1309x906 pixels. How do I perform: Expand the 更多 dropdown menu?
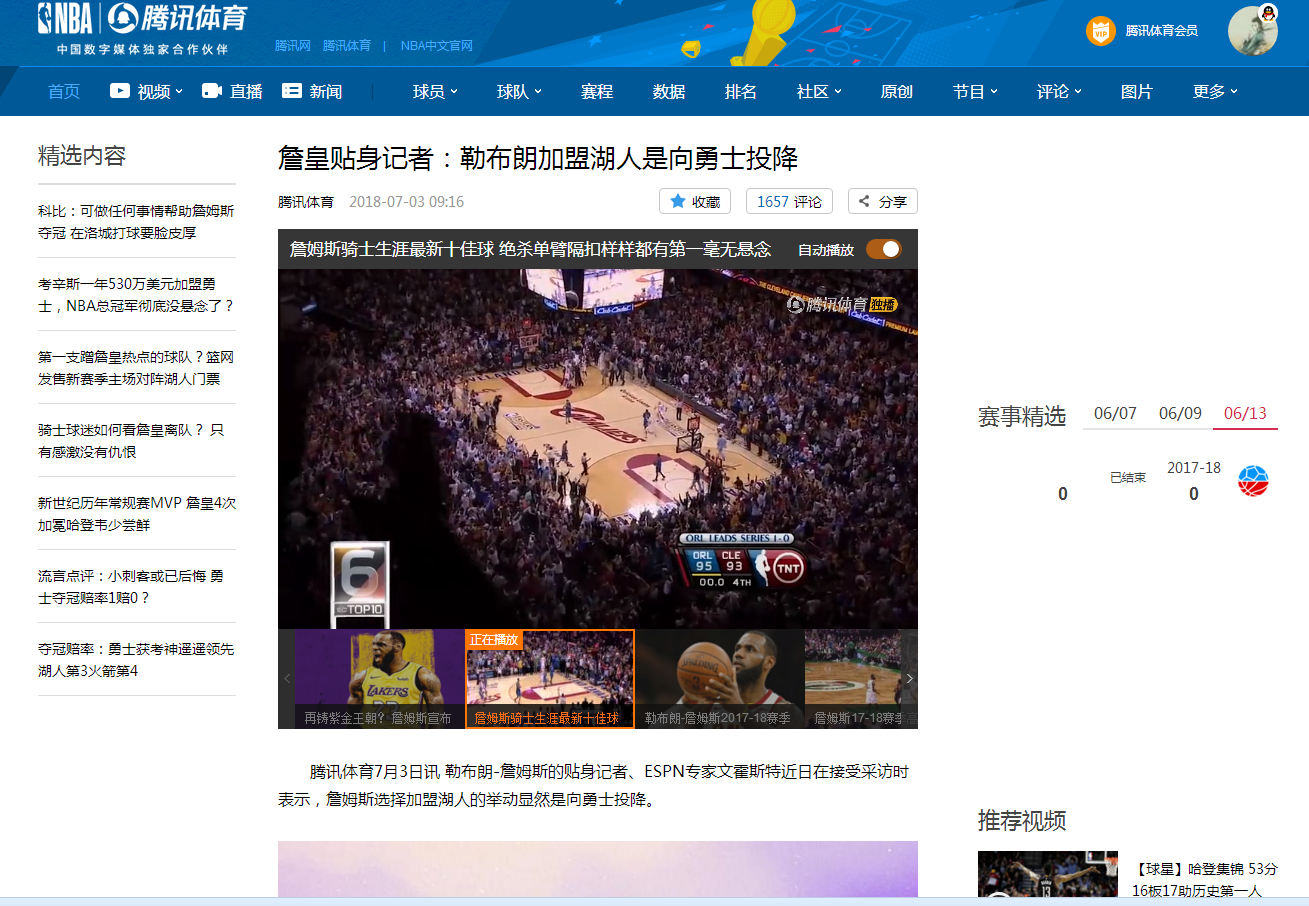[x=1234, y=91]
